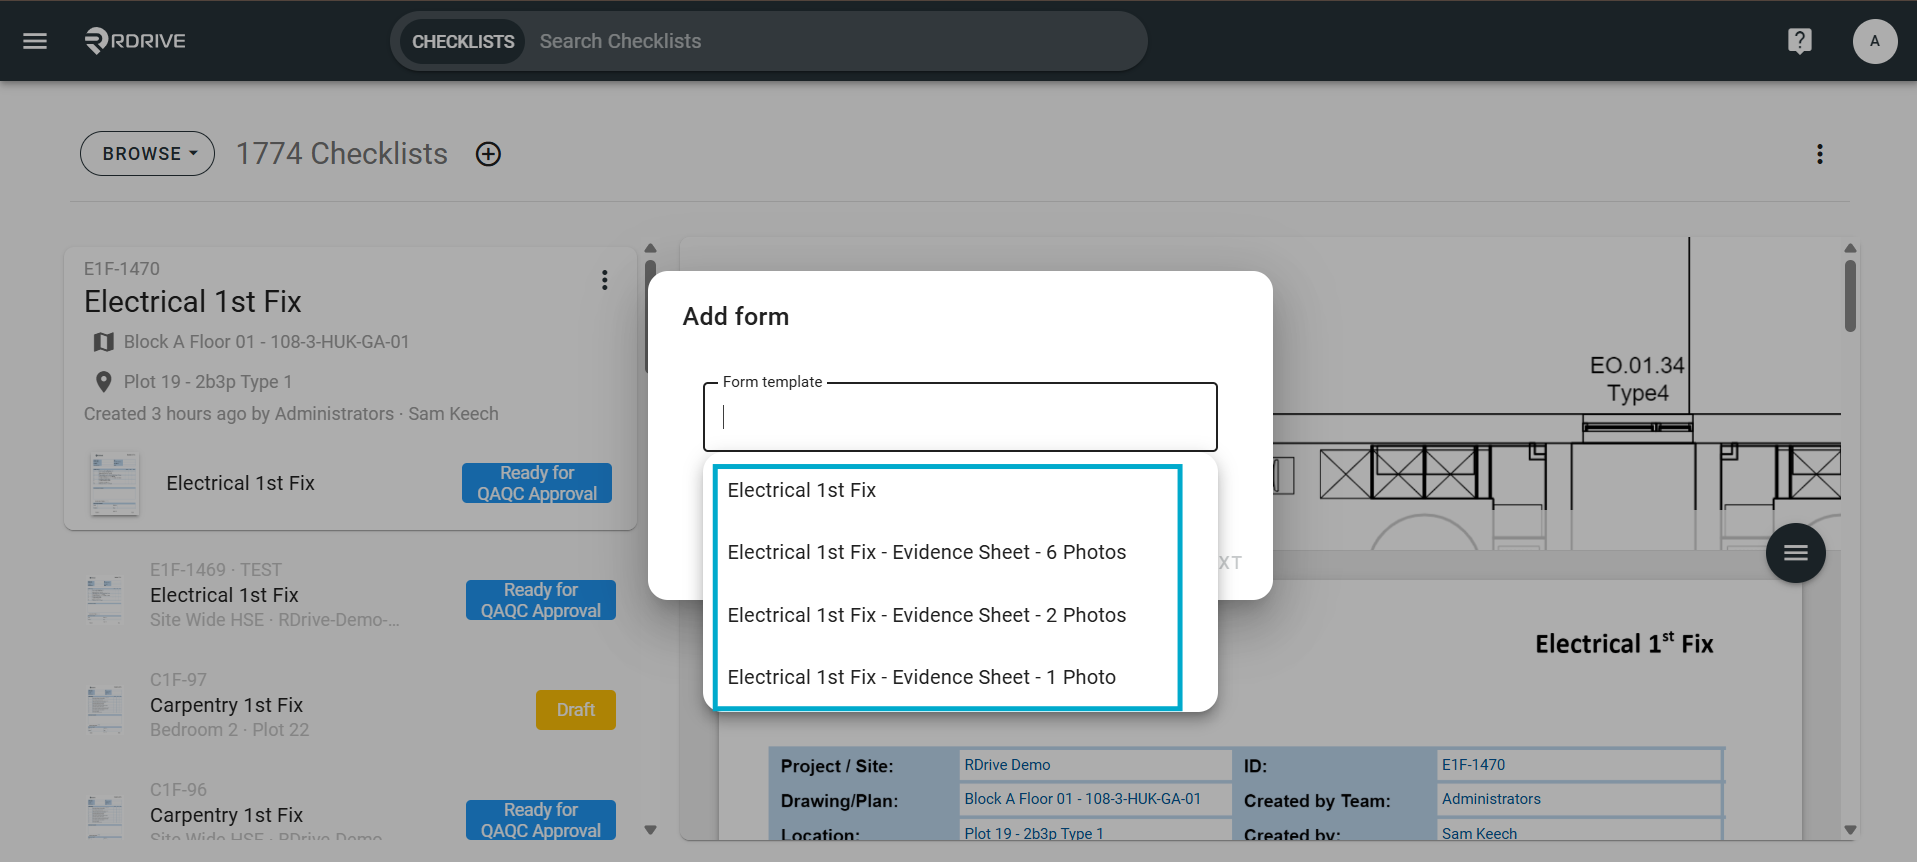Click the location pin beside Plot 19

(103, 382)
